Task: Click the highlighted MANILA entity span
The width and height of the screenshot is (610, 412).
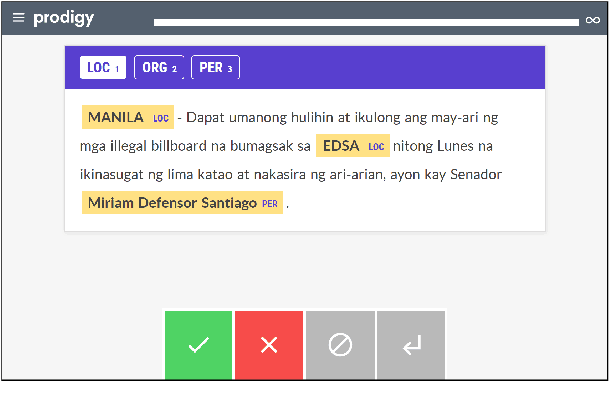Action: [116, 117]
